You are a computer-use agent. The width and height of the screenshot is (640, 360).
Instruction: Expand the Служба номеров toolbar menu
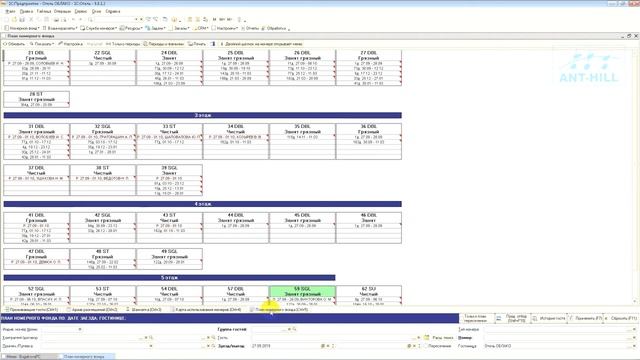point(98,28)
